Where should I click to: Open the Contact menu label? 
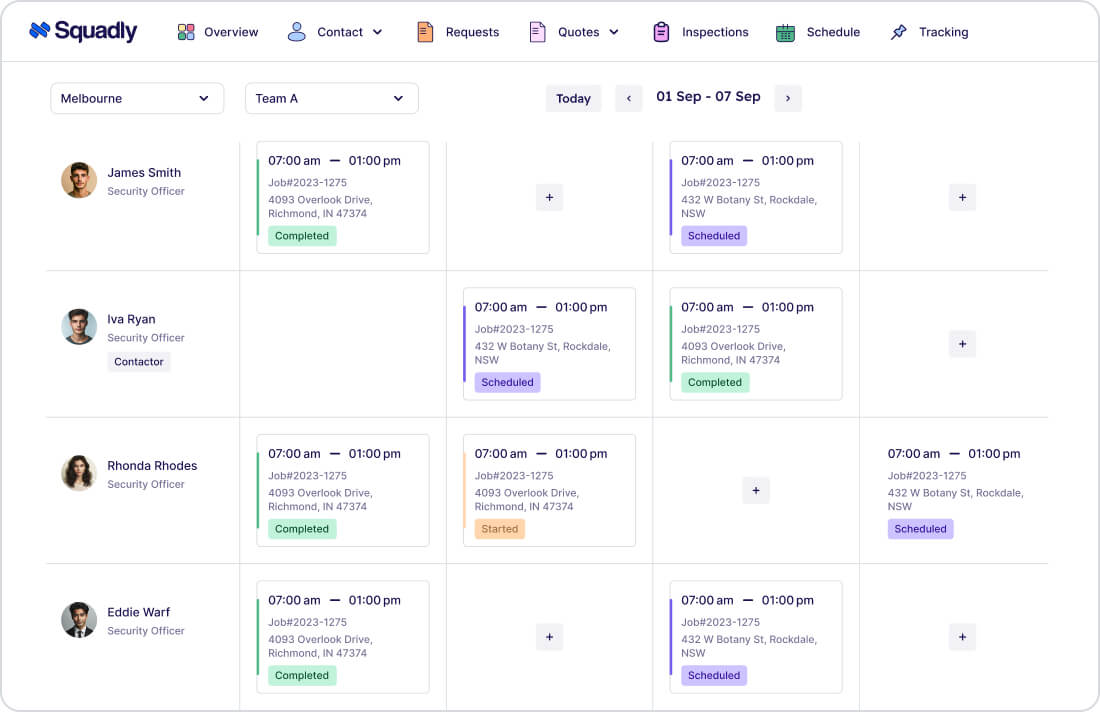(x=340, y=32)
